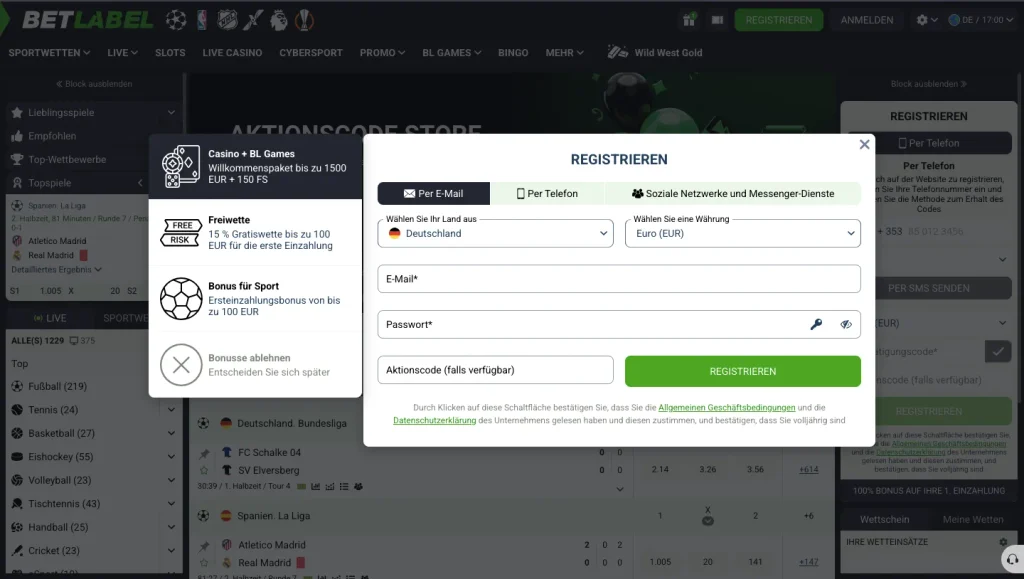The width and height of the screenshot is (1024, 579).
Task: Focus the E-Mail input field
Action: 619,279
